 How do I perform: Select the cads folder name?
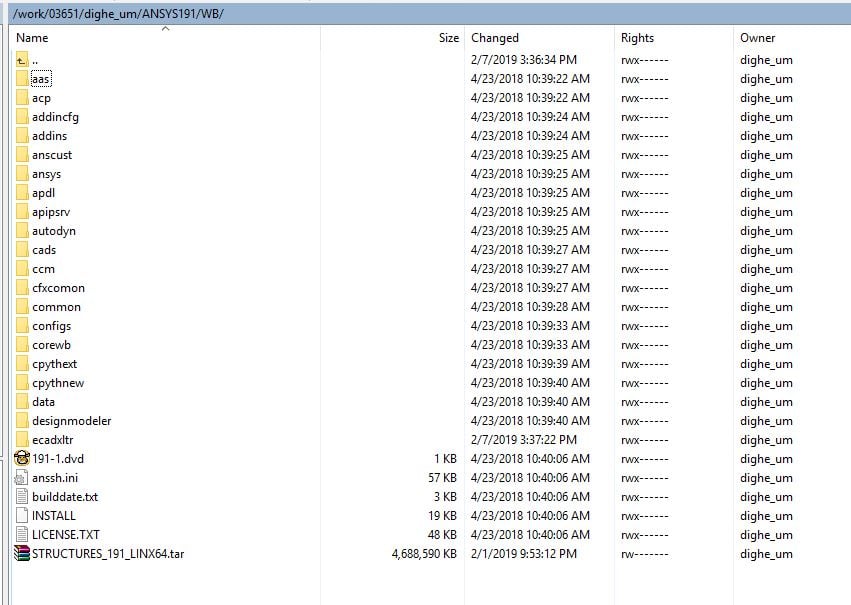tap(44, 250)
